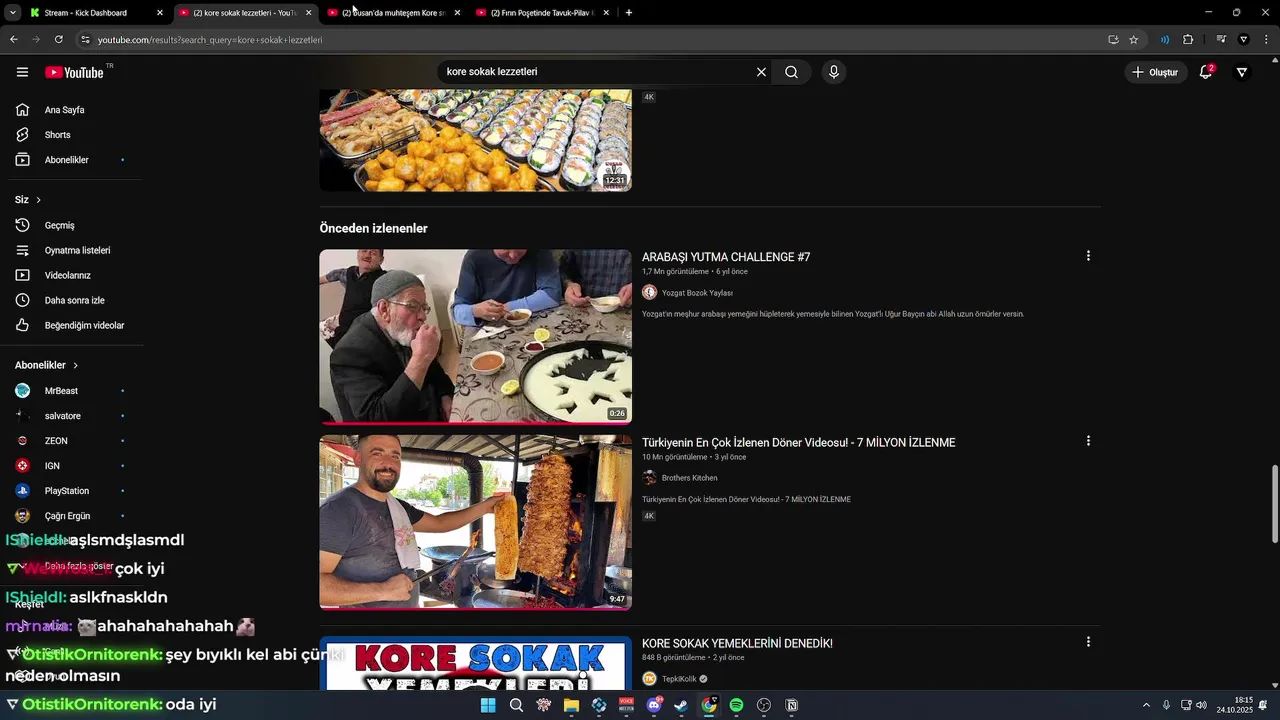The image size is (1280, 720).
Task: Open PlayStation channel subscription
Action: click(65, 491)
